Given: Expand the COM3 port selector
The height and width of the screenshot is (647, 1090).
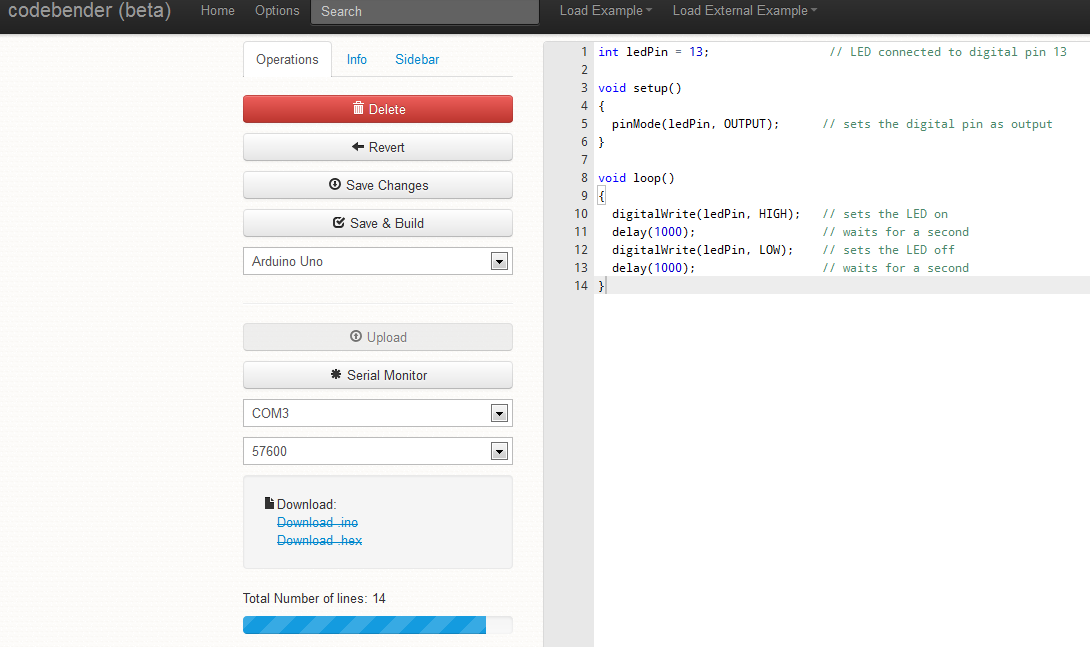Looking at the screenshot, I should [x=377, y=413].
